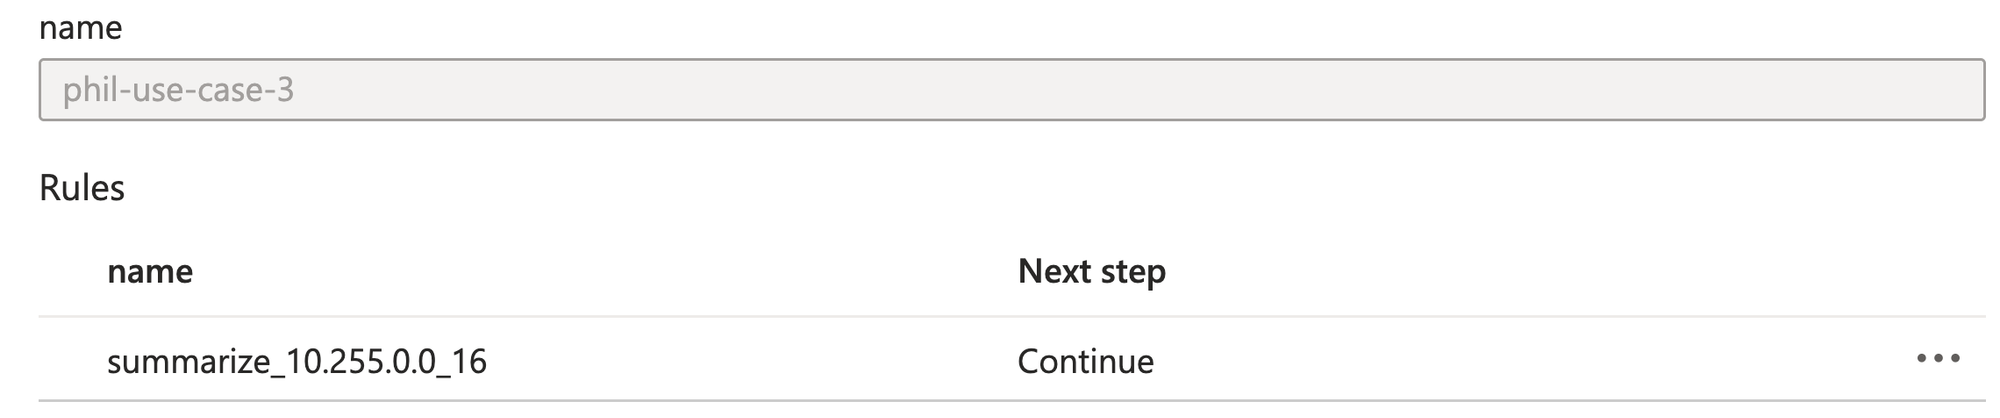Click the name label above the text field
Screen dimensions: 2000x418
coord(81,27)
